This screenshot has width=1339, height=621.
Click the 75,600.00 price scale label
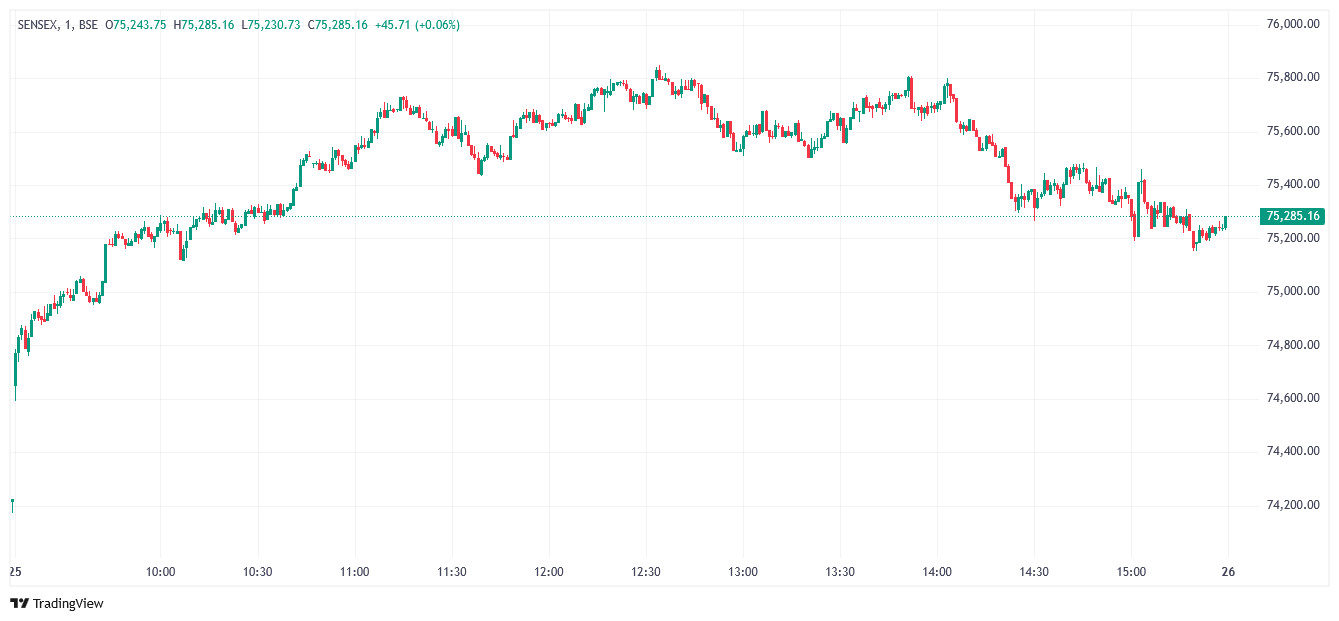1292,131
